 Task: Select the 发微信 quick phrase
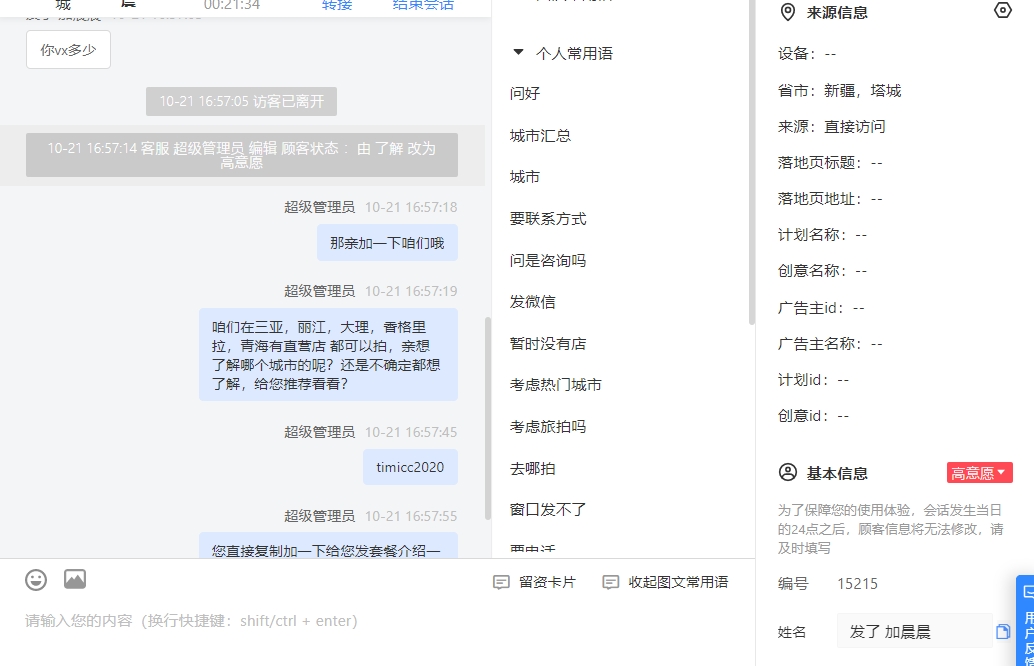[x=533, y=303]
